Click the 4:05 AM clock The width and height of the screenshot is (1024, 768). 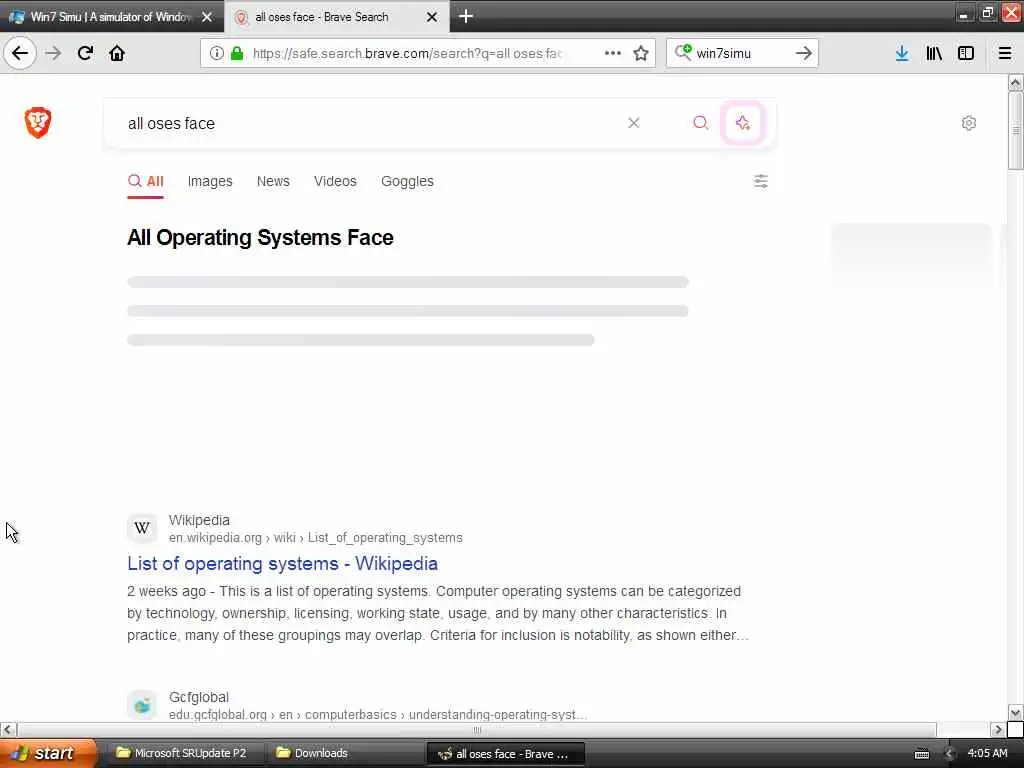[x=987, y=753]
